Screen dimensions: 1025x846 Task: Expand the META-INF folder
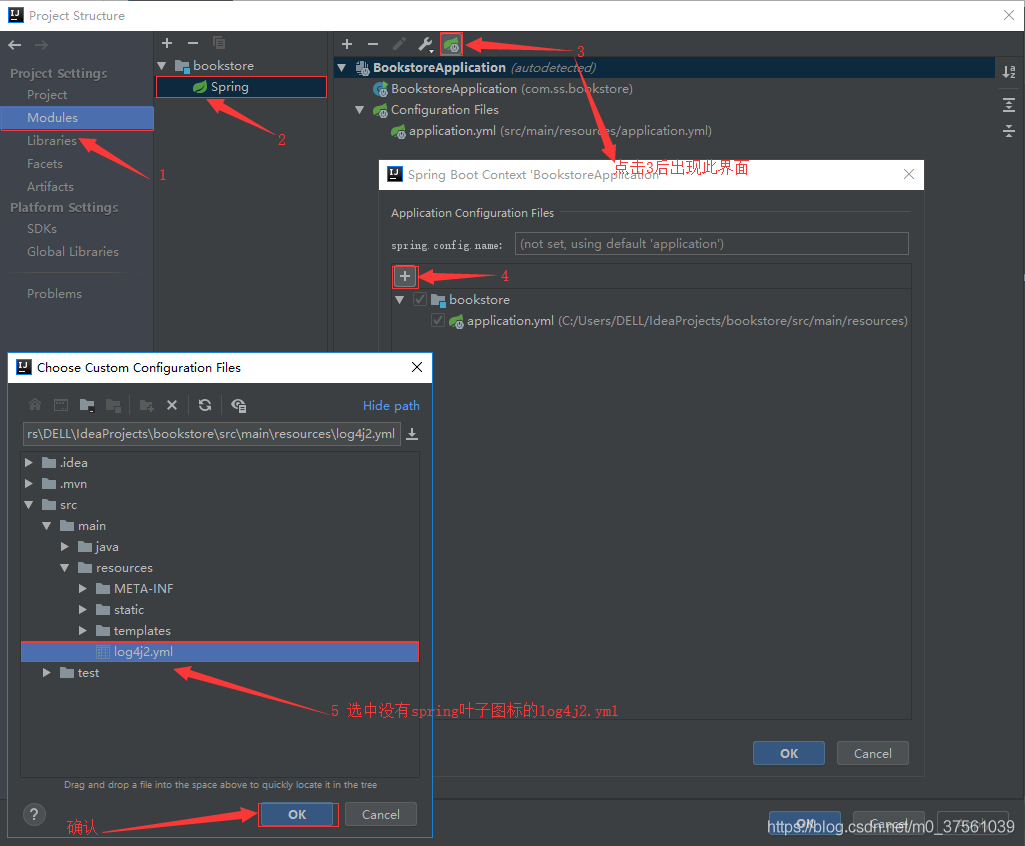(82, 588)
